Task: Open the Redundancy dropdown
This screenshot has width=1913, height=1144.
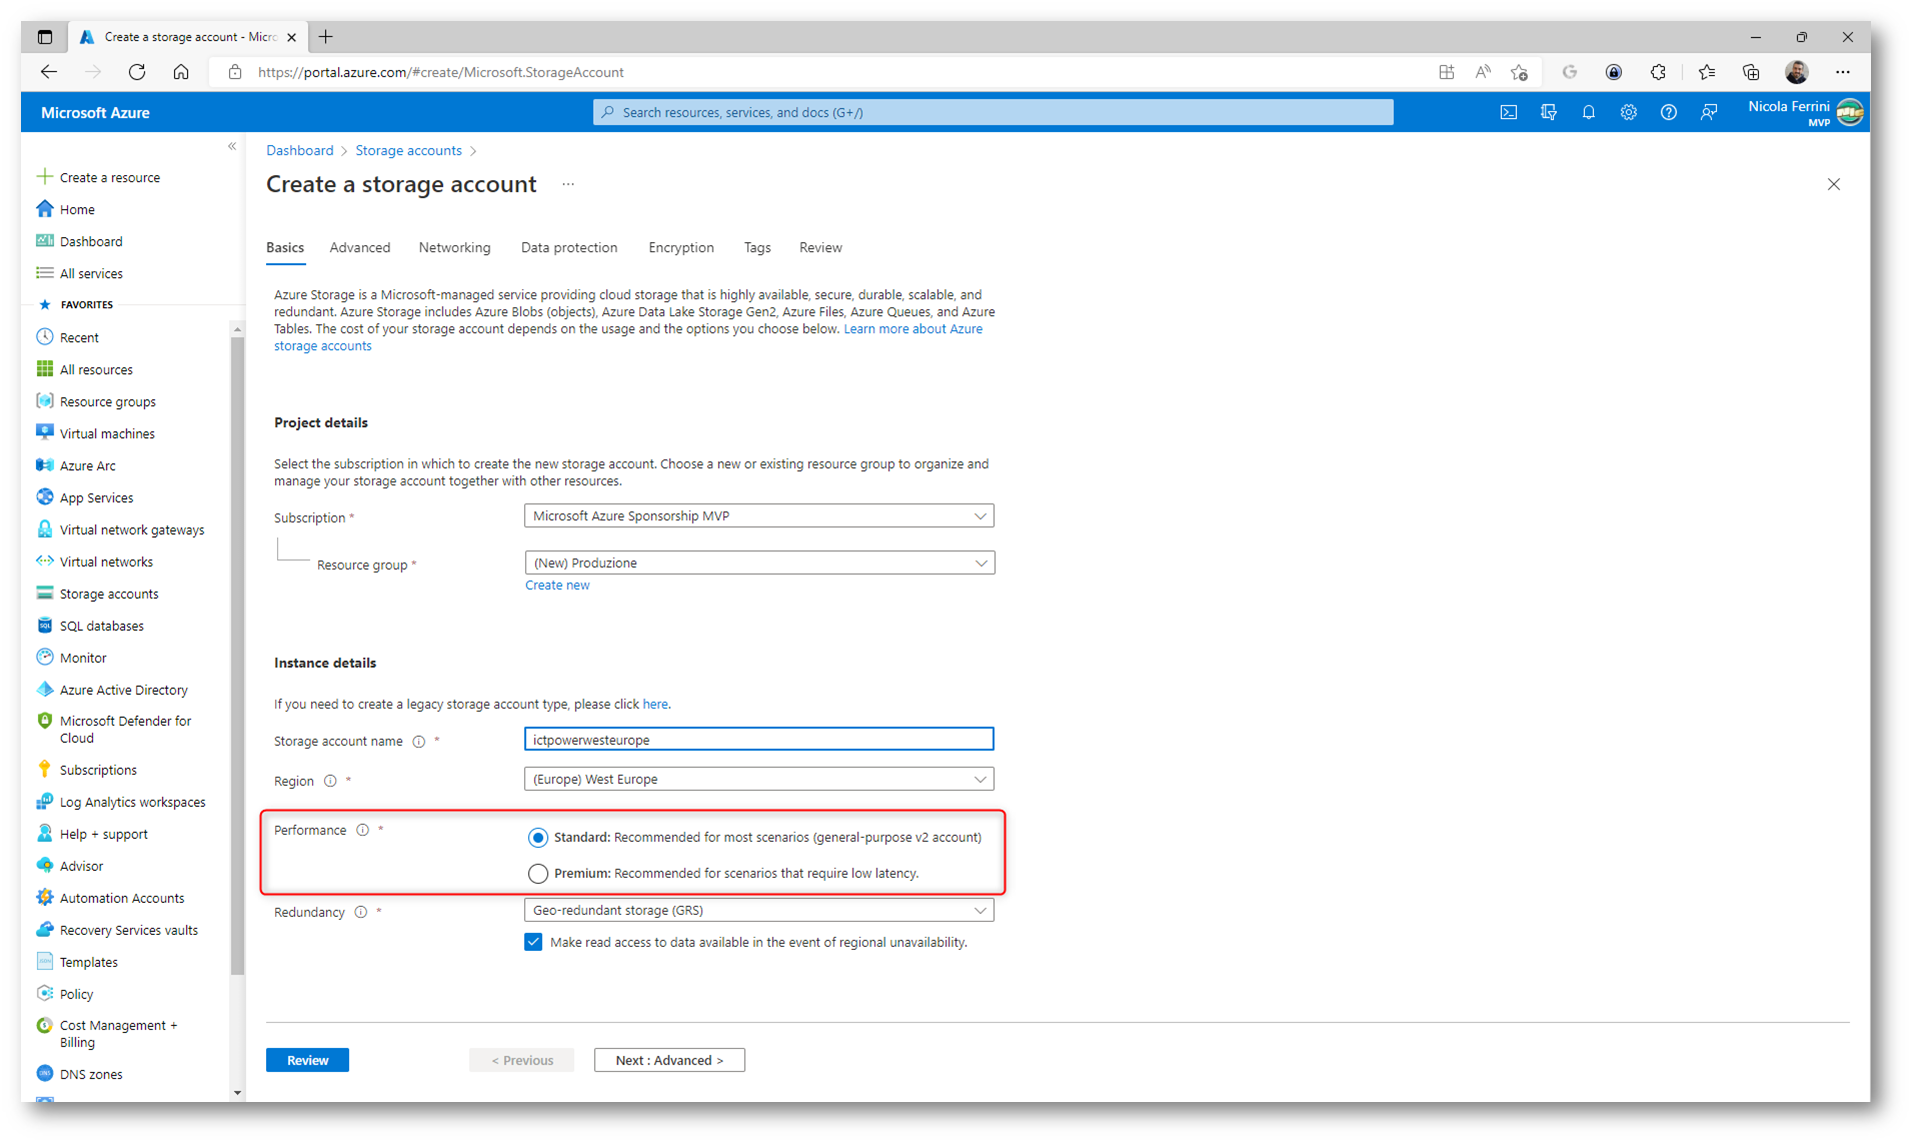Action: click(x=758, y=910)
